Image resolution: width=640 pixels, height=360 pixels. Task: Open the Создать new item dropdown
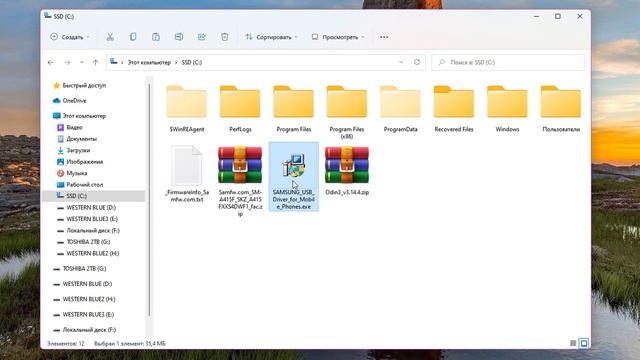click(70, 37)
